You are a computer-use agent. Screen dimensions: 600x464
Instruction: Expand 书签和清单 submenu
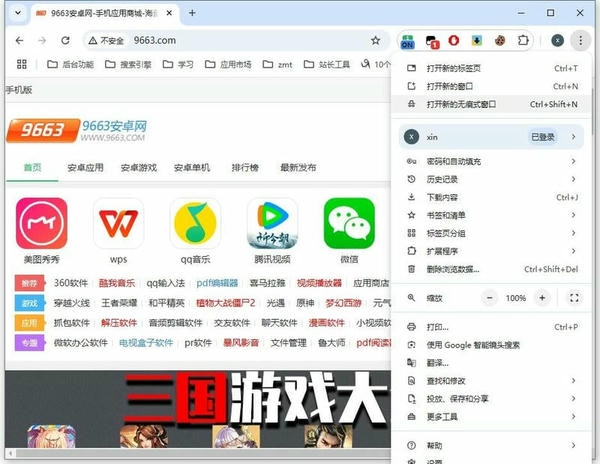[491, 215]
